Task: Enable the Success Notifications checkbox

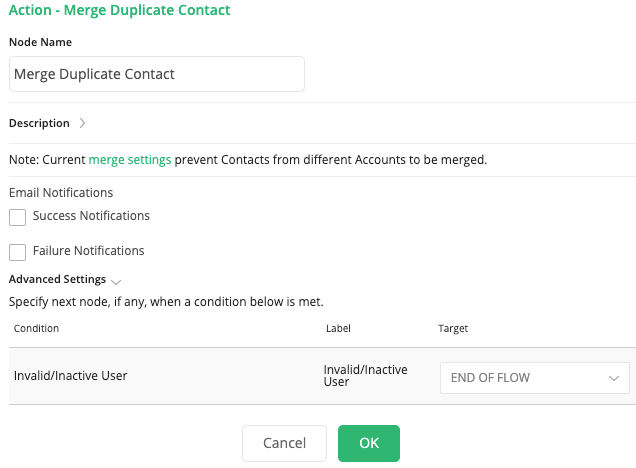Action: click(17, 217)
